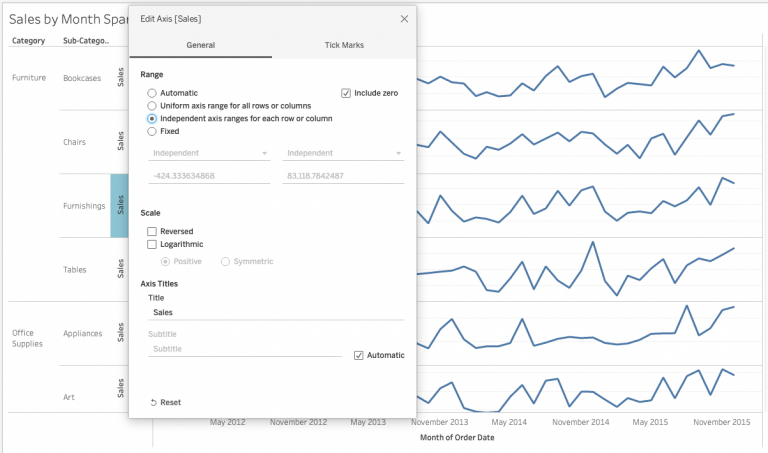The height and width of the screenshot is (453, 768).
Task: Click the axis Title input field
Action: point(275,312)
